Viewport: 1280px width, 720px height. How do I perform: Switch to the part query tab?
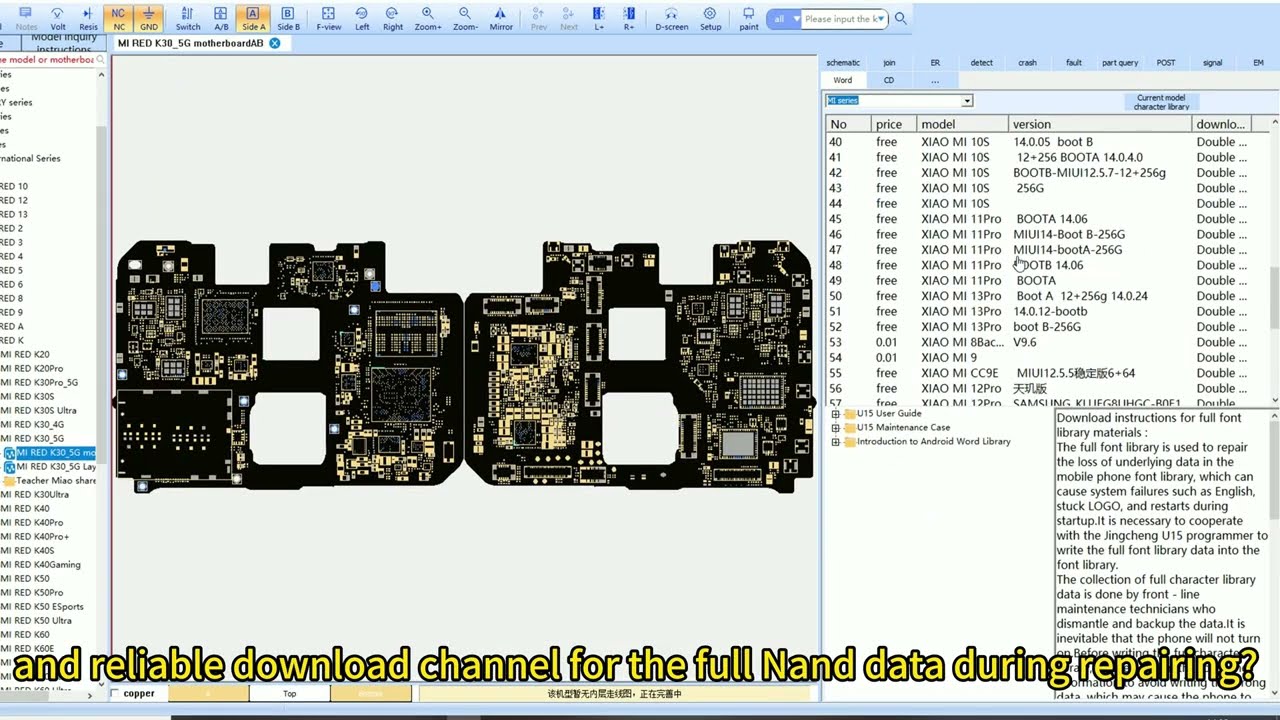coord(1120,62)
